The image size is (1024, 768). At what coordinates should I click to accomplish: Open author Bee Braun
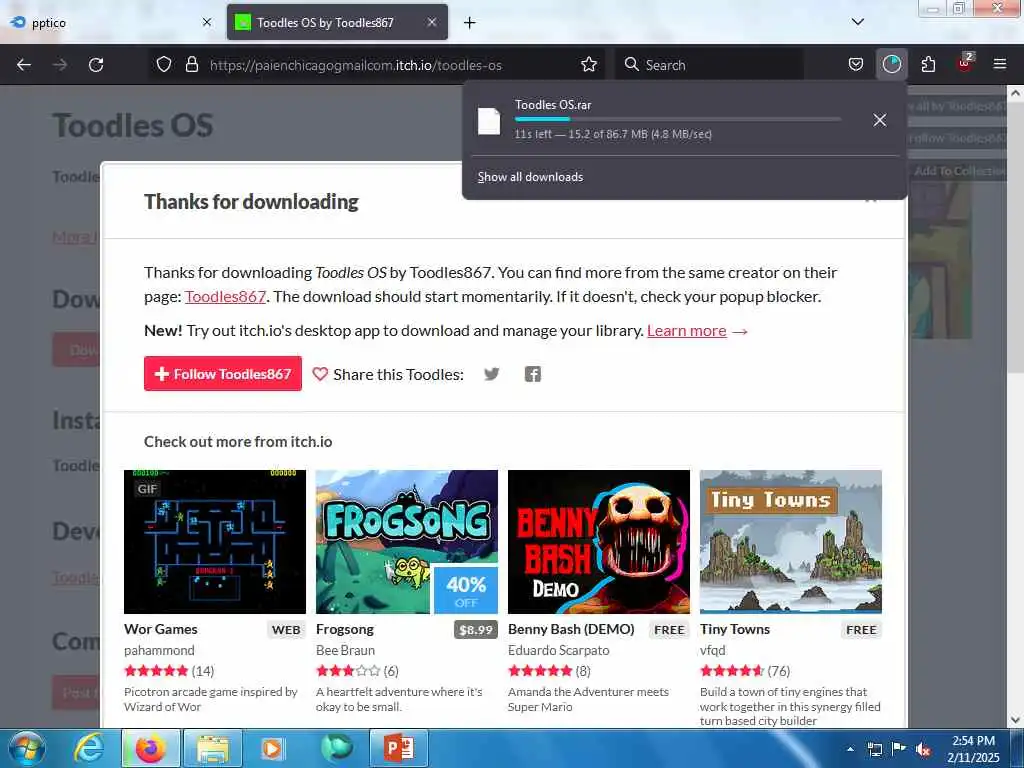(345, 650)
